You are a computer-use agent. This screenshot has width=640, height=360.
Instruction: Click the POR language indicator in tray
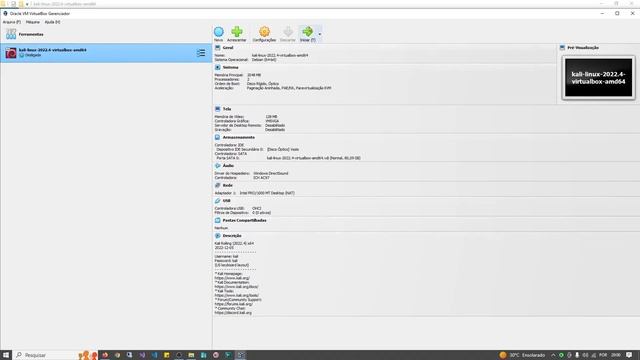tap(603, 355)
